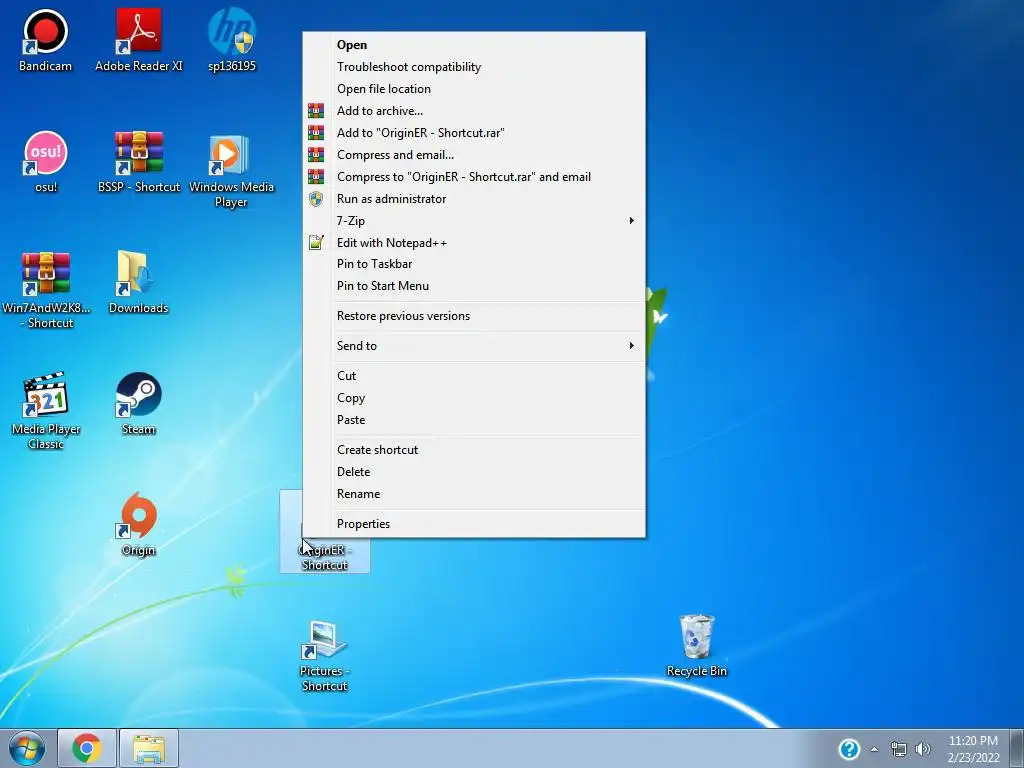
Task: Select the Win7AndW2K8 - Shortcut icon
Action: 46,290
